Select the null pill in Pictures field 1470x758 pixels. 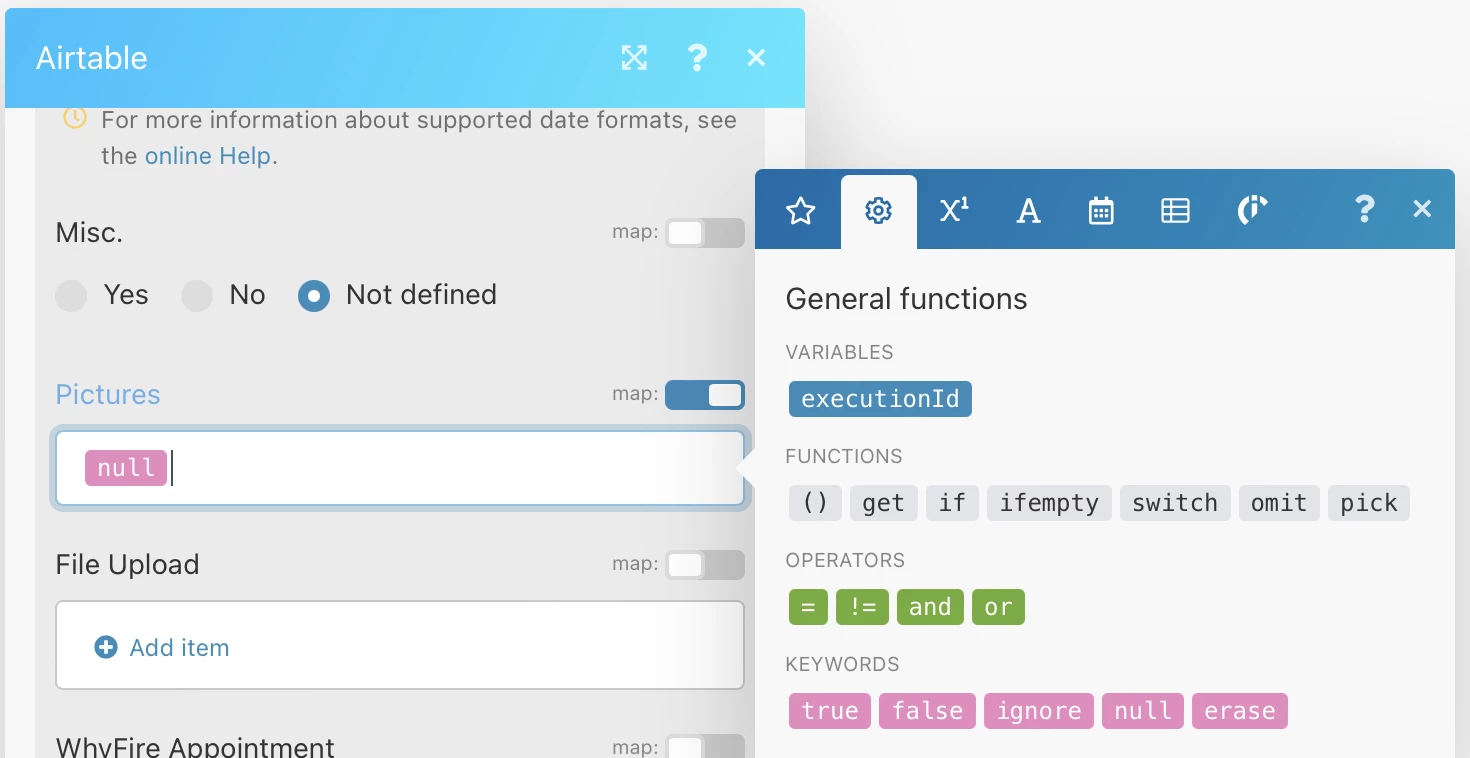coord(126,468)
